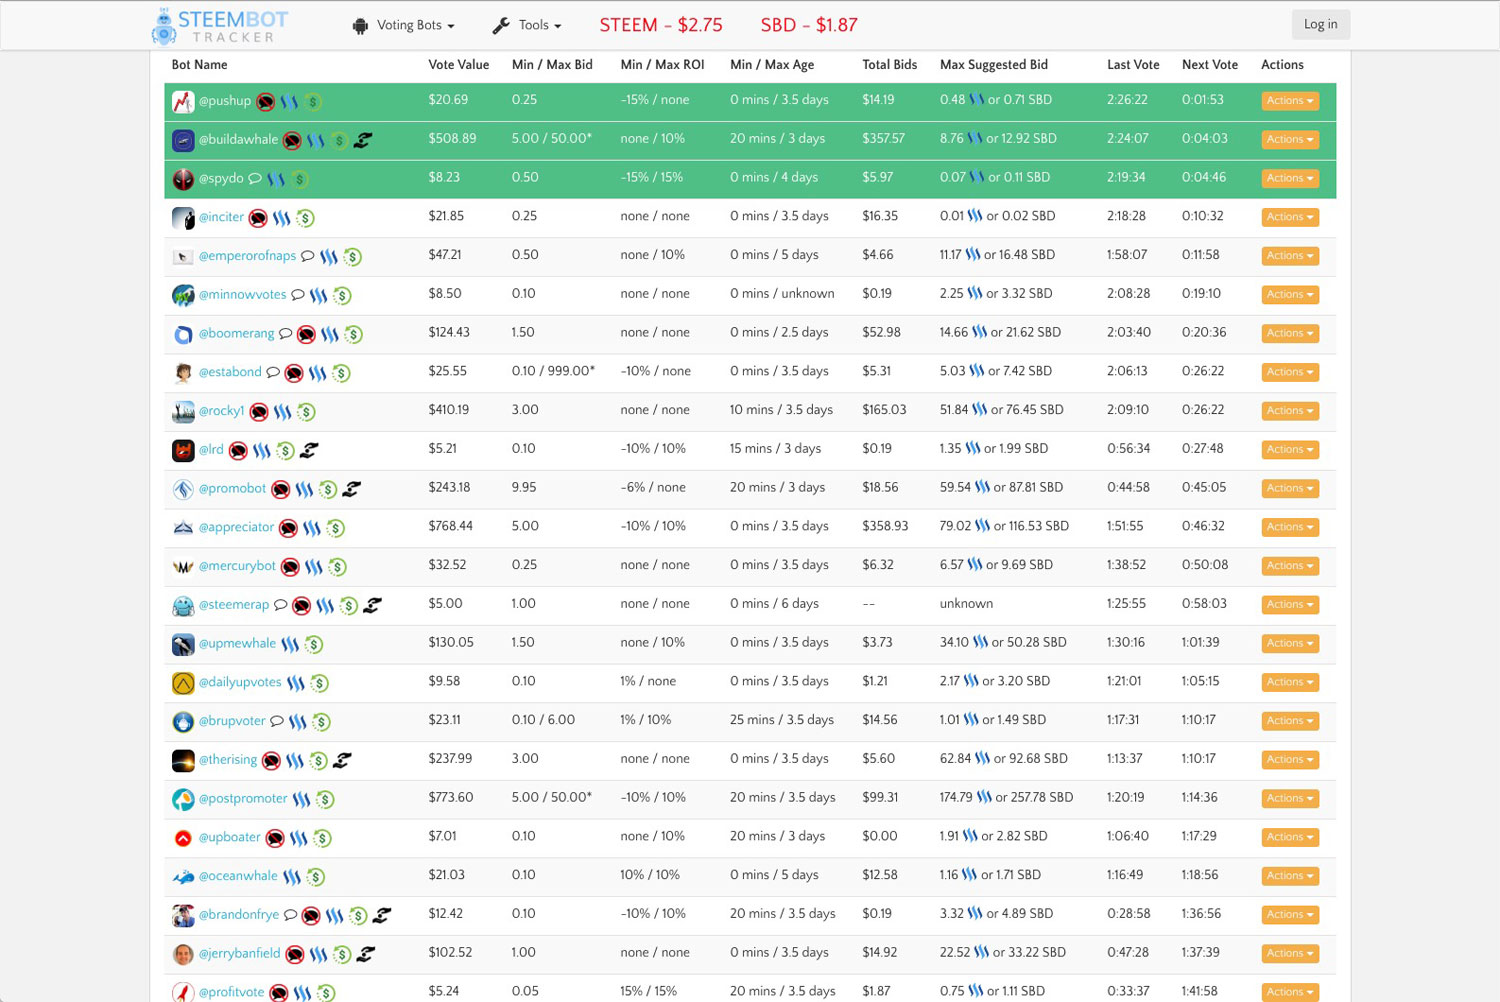Click the $768.44 vote value cell
Image resolution: width=1500 pixels, height=1002 pixels.
pos(451,526)
